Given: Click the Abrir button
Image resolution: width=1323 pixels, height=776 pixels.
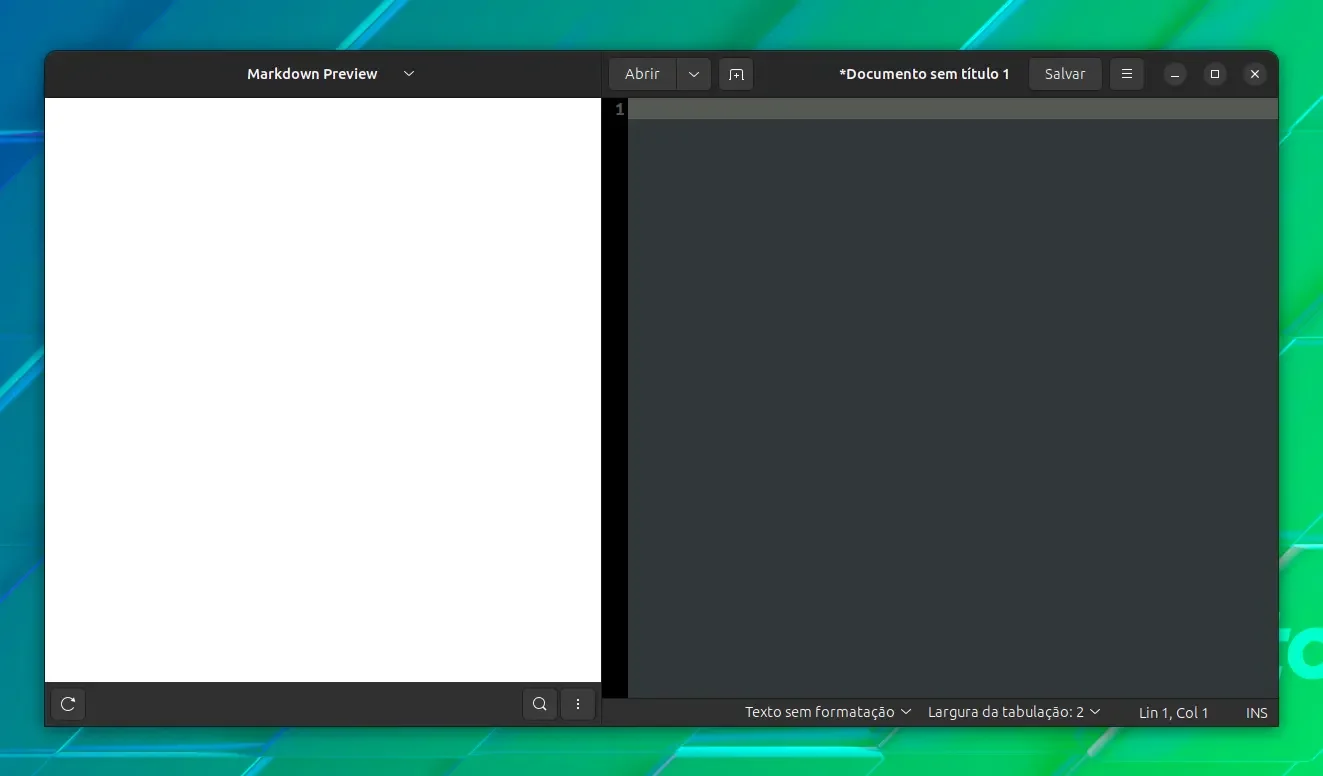Looking at the screenshot, I should [642, 74].
